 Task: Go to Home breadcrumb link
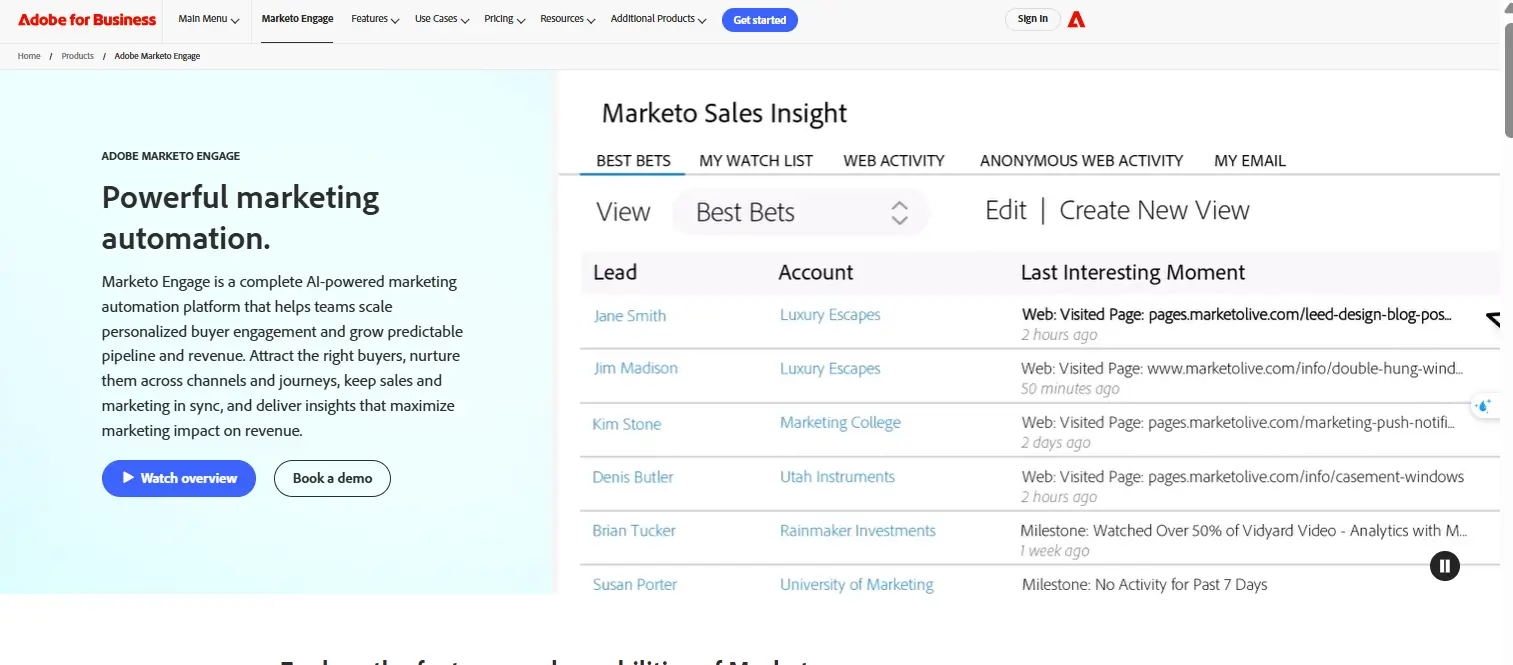point(29,56)
